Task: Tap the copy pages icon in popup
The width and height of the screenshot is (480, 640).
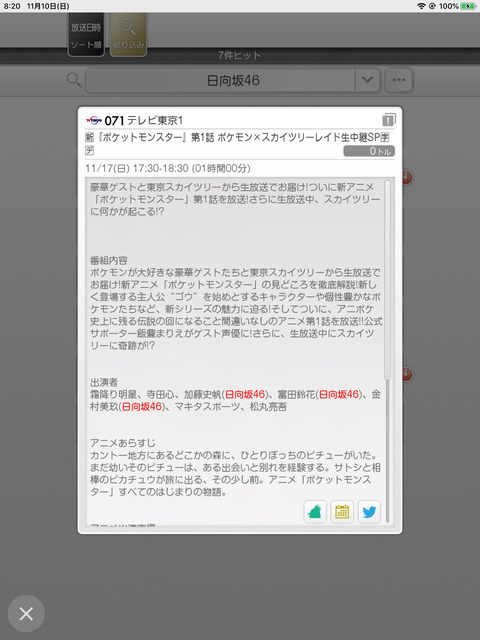Action: [389, 119]
